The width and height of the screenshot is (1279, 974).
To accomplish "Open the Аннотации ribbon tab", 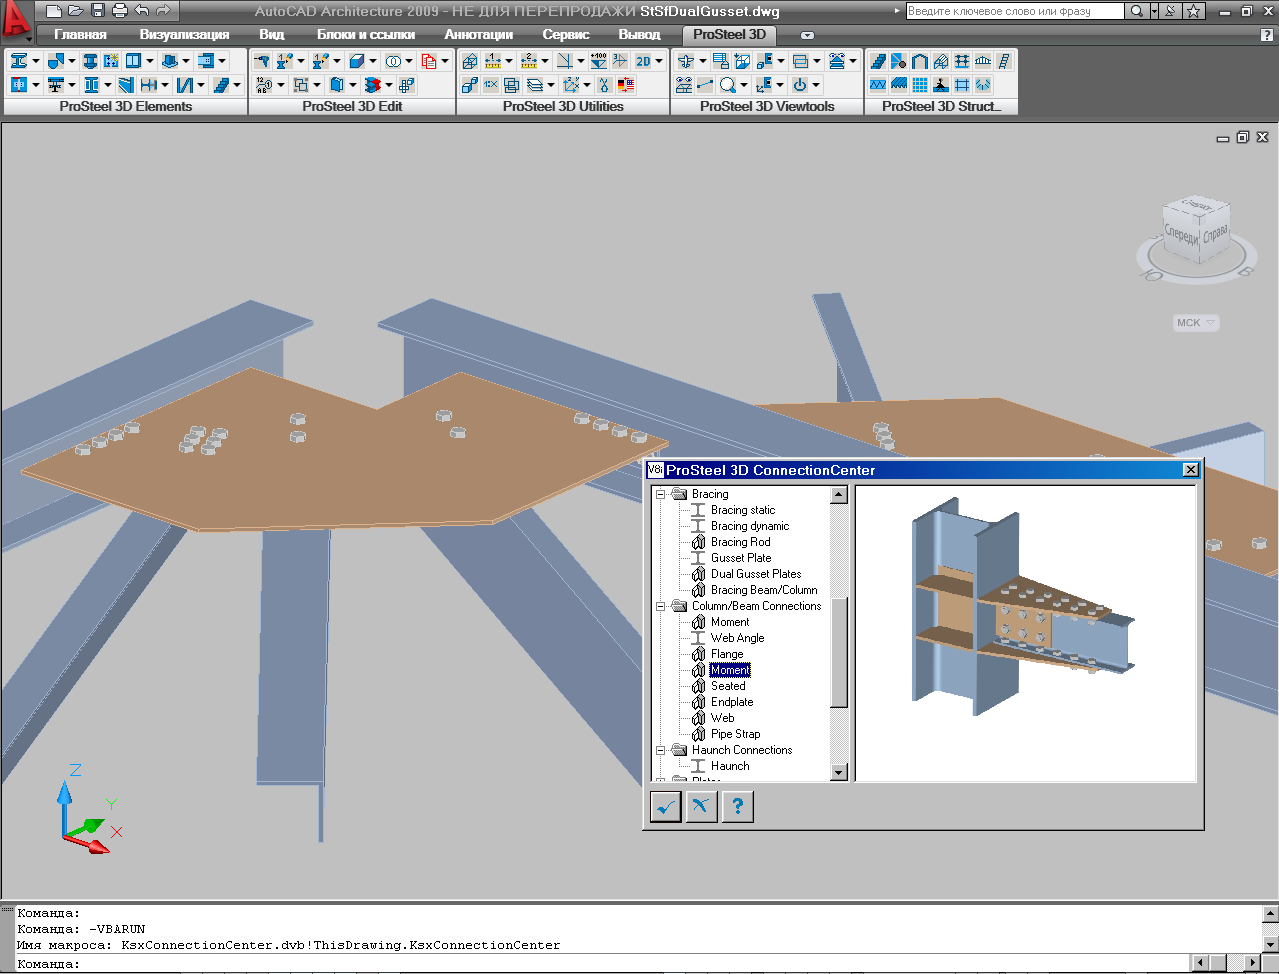I will pos(479,34).
